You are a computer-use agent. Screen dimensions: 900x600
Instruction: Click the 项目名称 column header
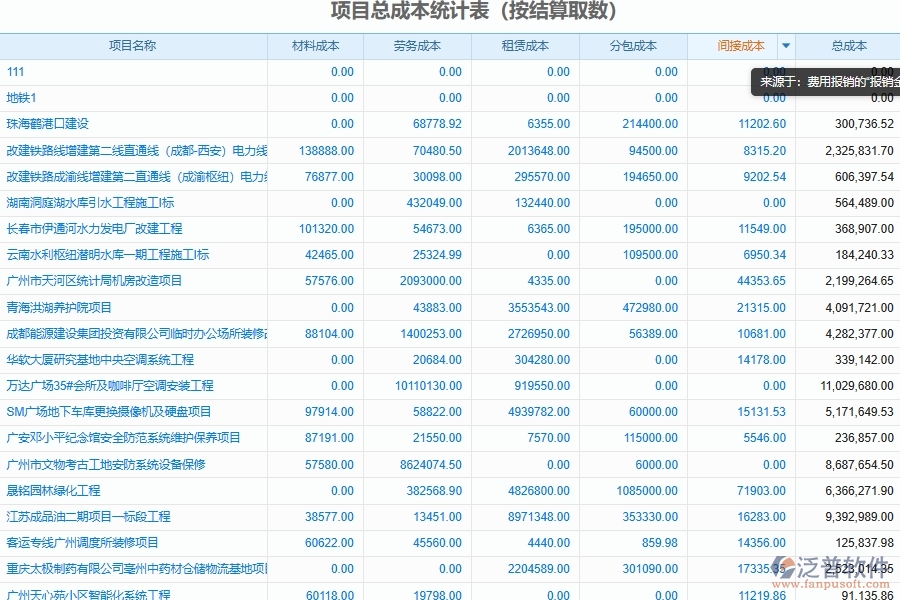(135, 46)
